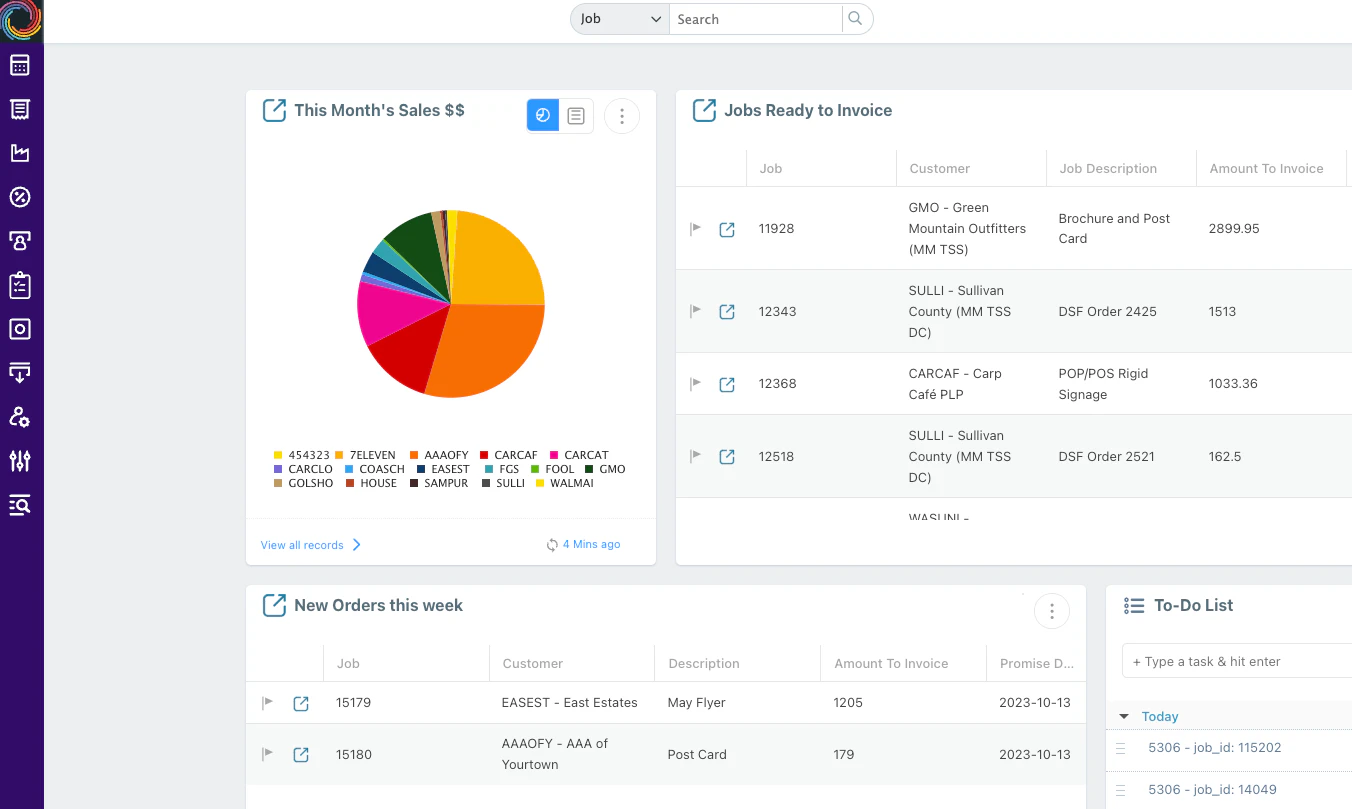Viewport: 1352px width, 809px height.
Task: Click the To-Do List task entry field
Action: click(x=1240, y=661)
